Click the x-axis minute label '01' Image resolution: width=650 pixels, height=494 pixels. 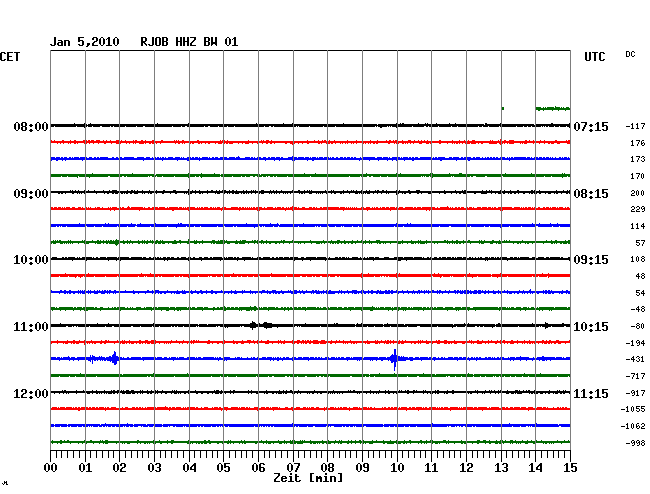85,468
